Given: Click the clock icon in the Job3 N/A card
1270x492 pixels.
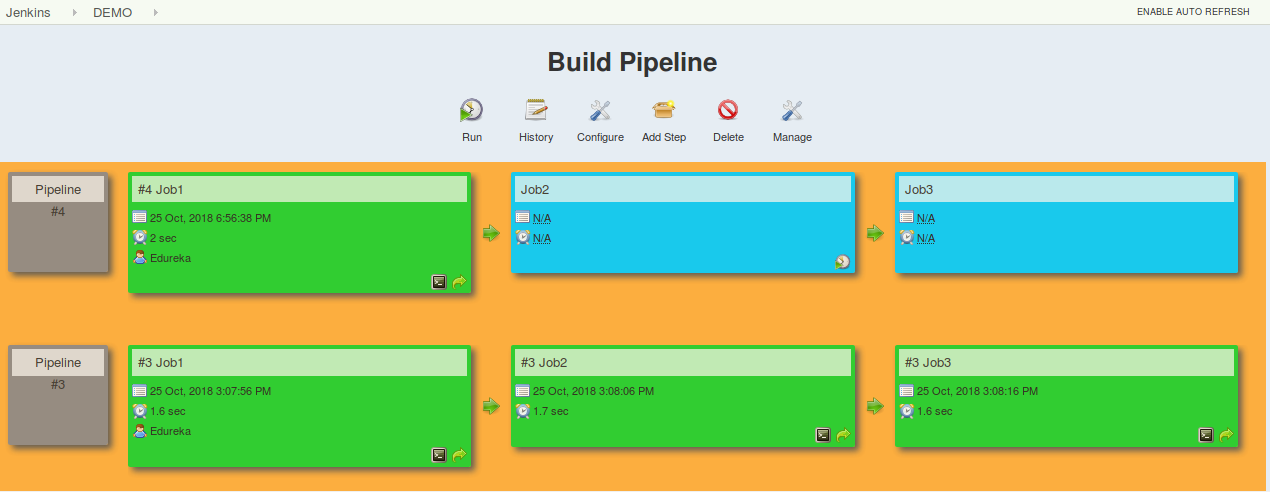Looking at the screenshot, I should pos(907,237).
